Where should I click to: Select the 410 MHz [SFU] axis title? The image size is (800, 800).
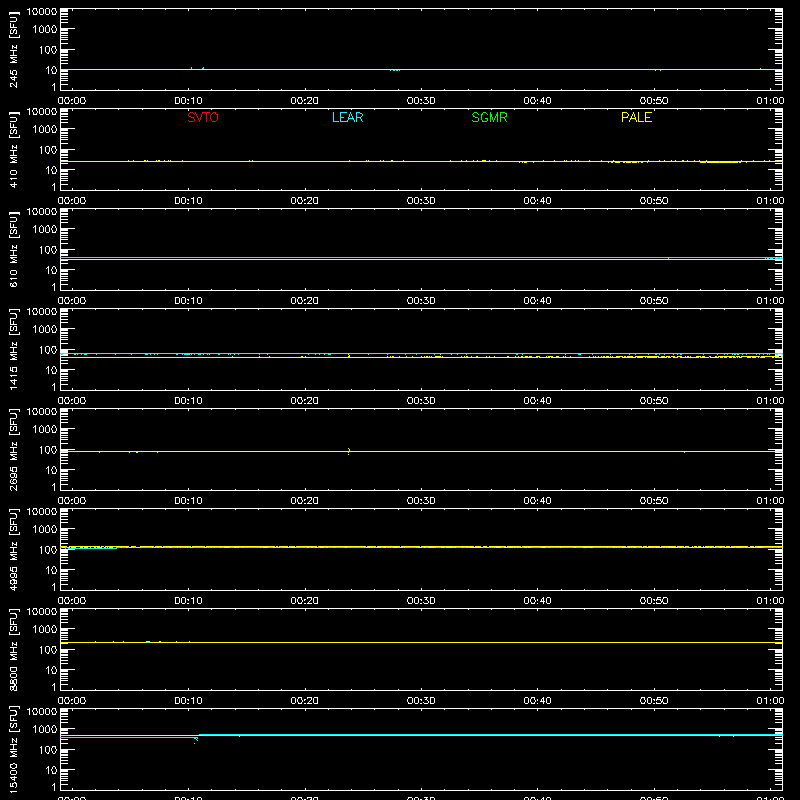[13, 149]
